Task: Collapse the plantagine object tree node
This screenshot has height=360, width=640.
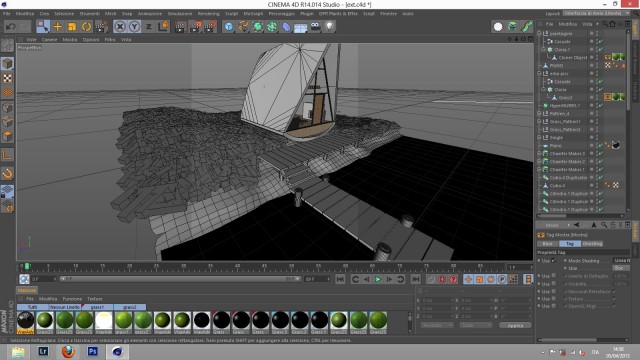Action: pos(539,33)
